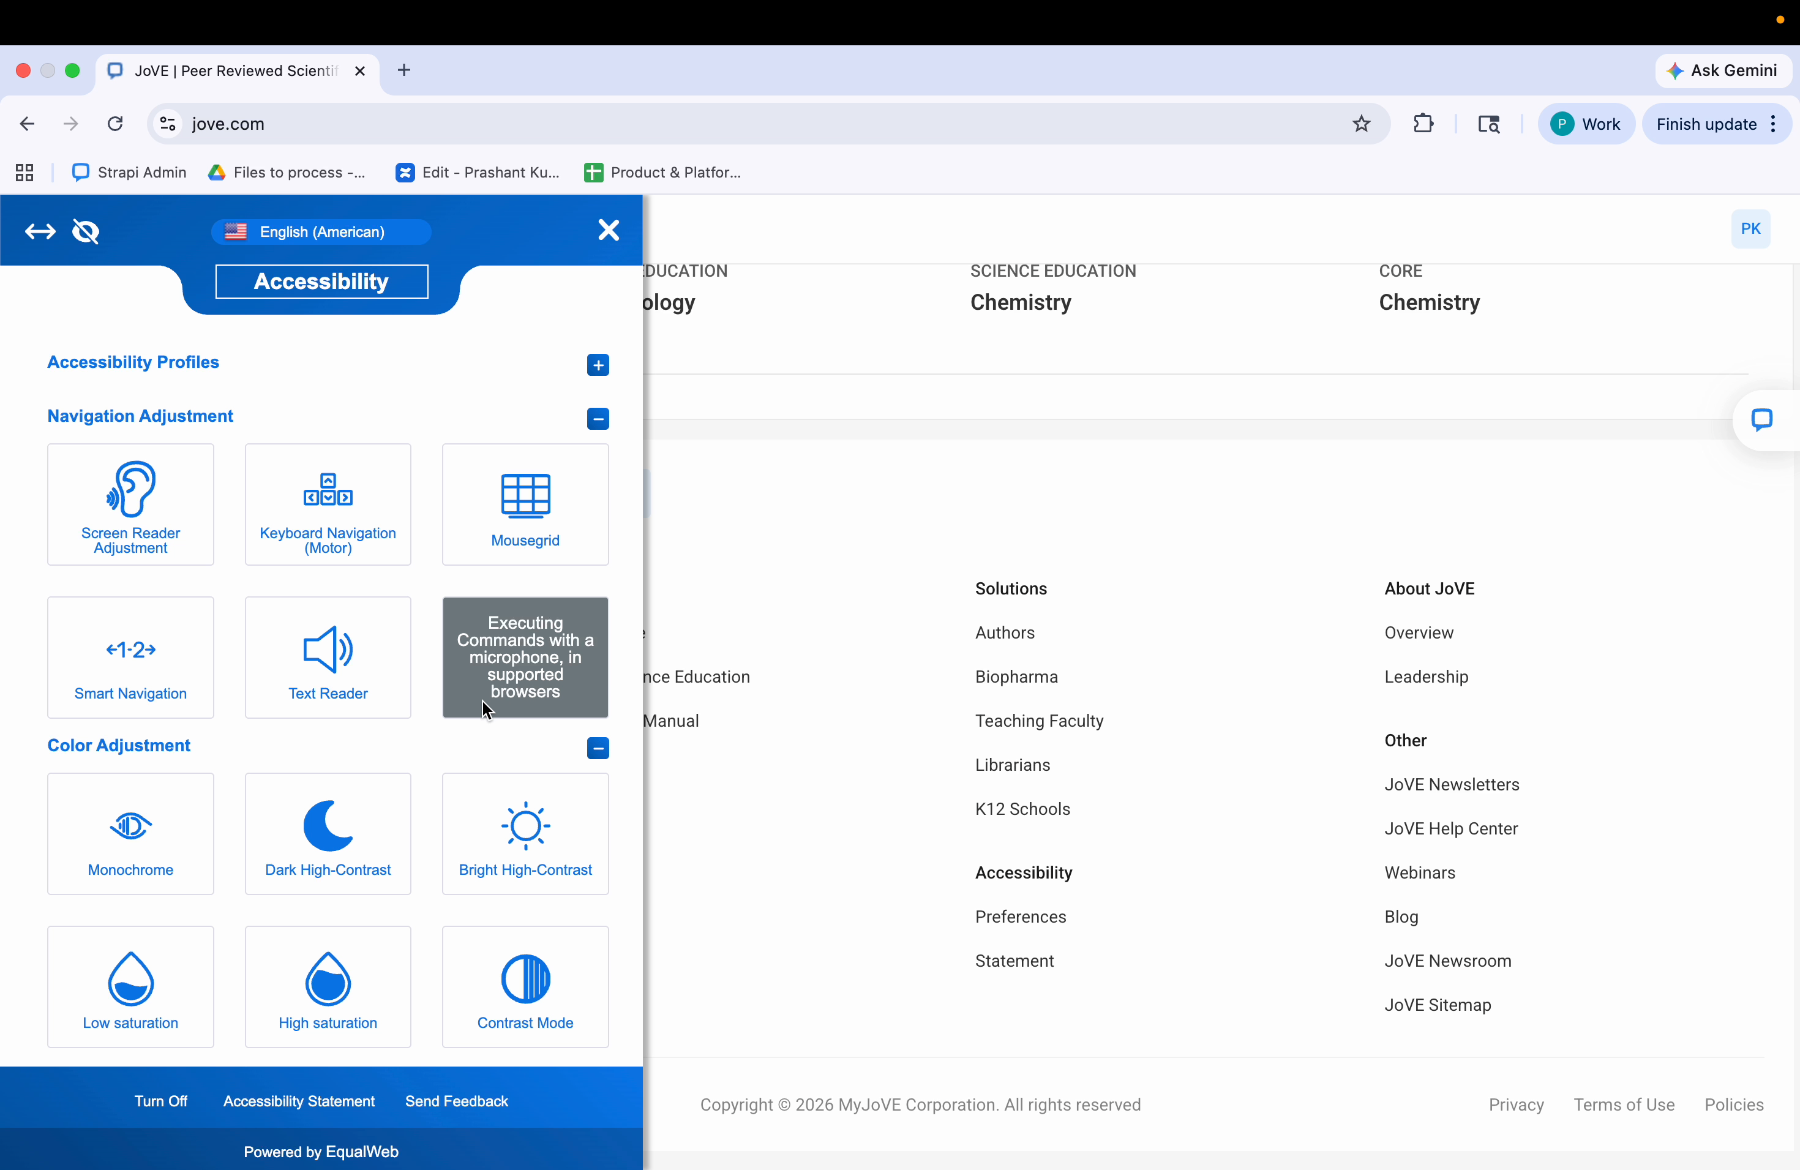Screen dimensions: 1800x1170
Task: Open Files to process bookmark
Action: [287, 173]
